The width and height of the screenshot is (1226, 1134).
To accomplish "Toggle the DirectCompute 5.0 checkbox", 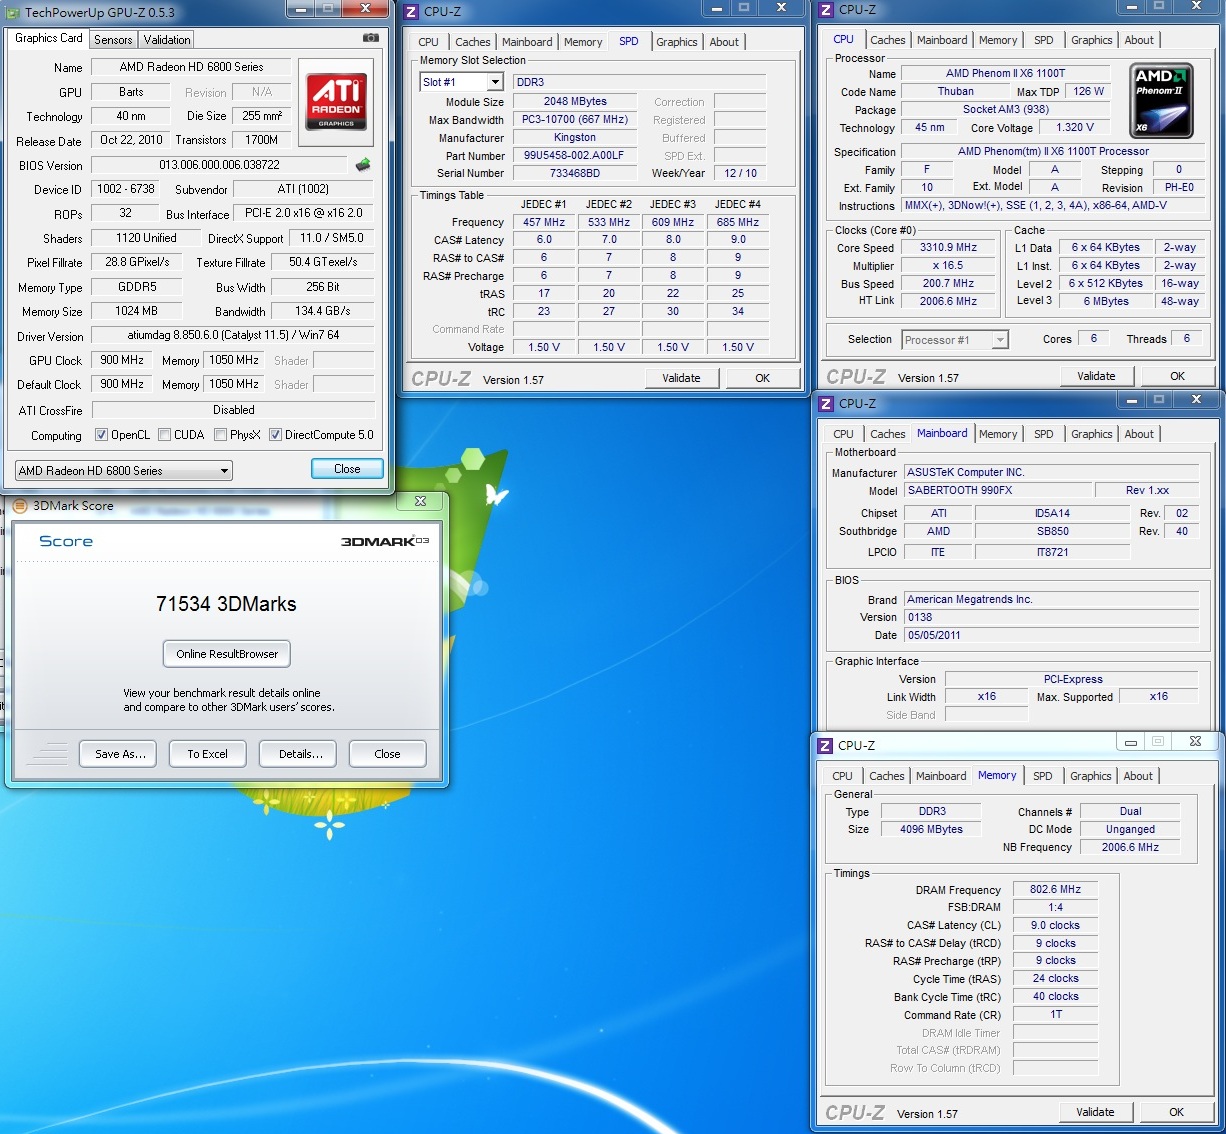I will click(x=275, y=435).
